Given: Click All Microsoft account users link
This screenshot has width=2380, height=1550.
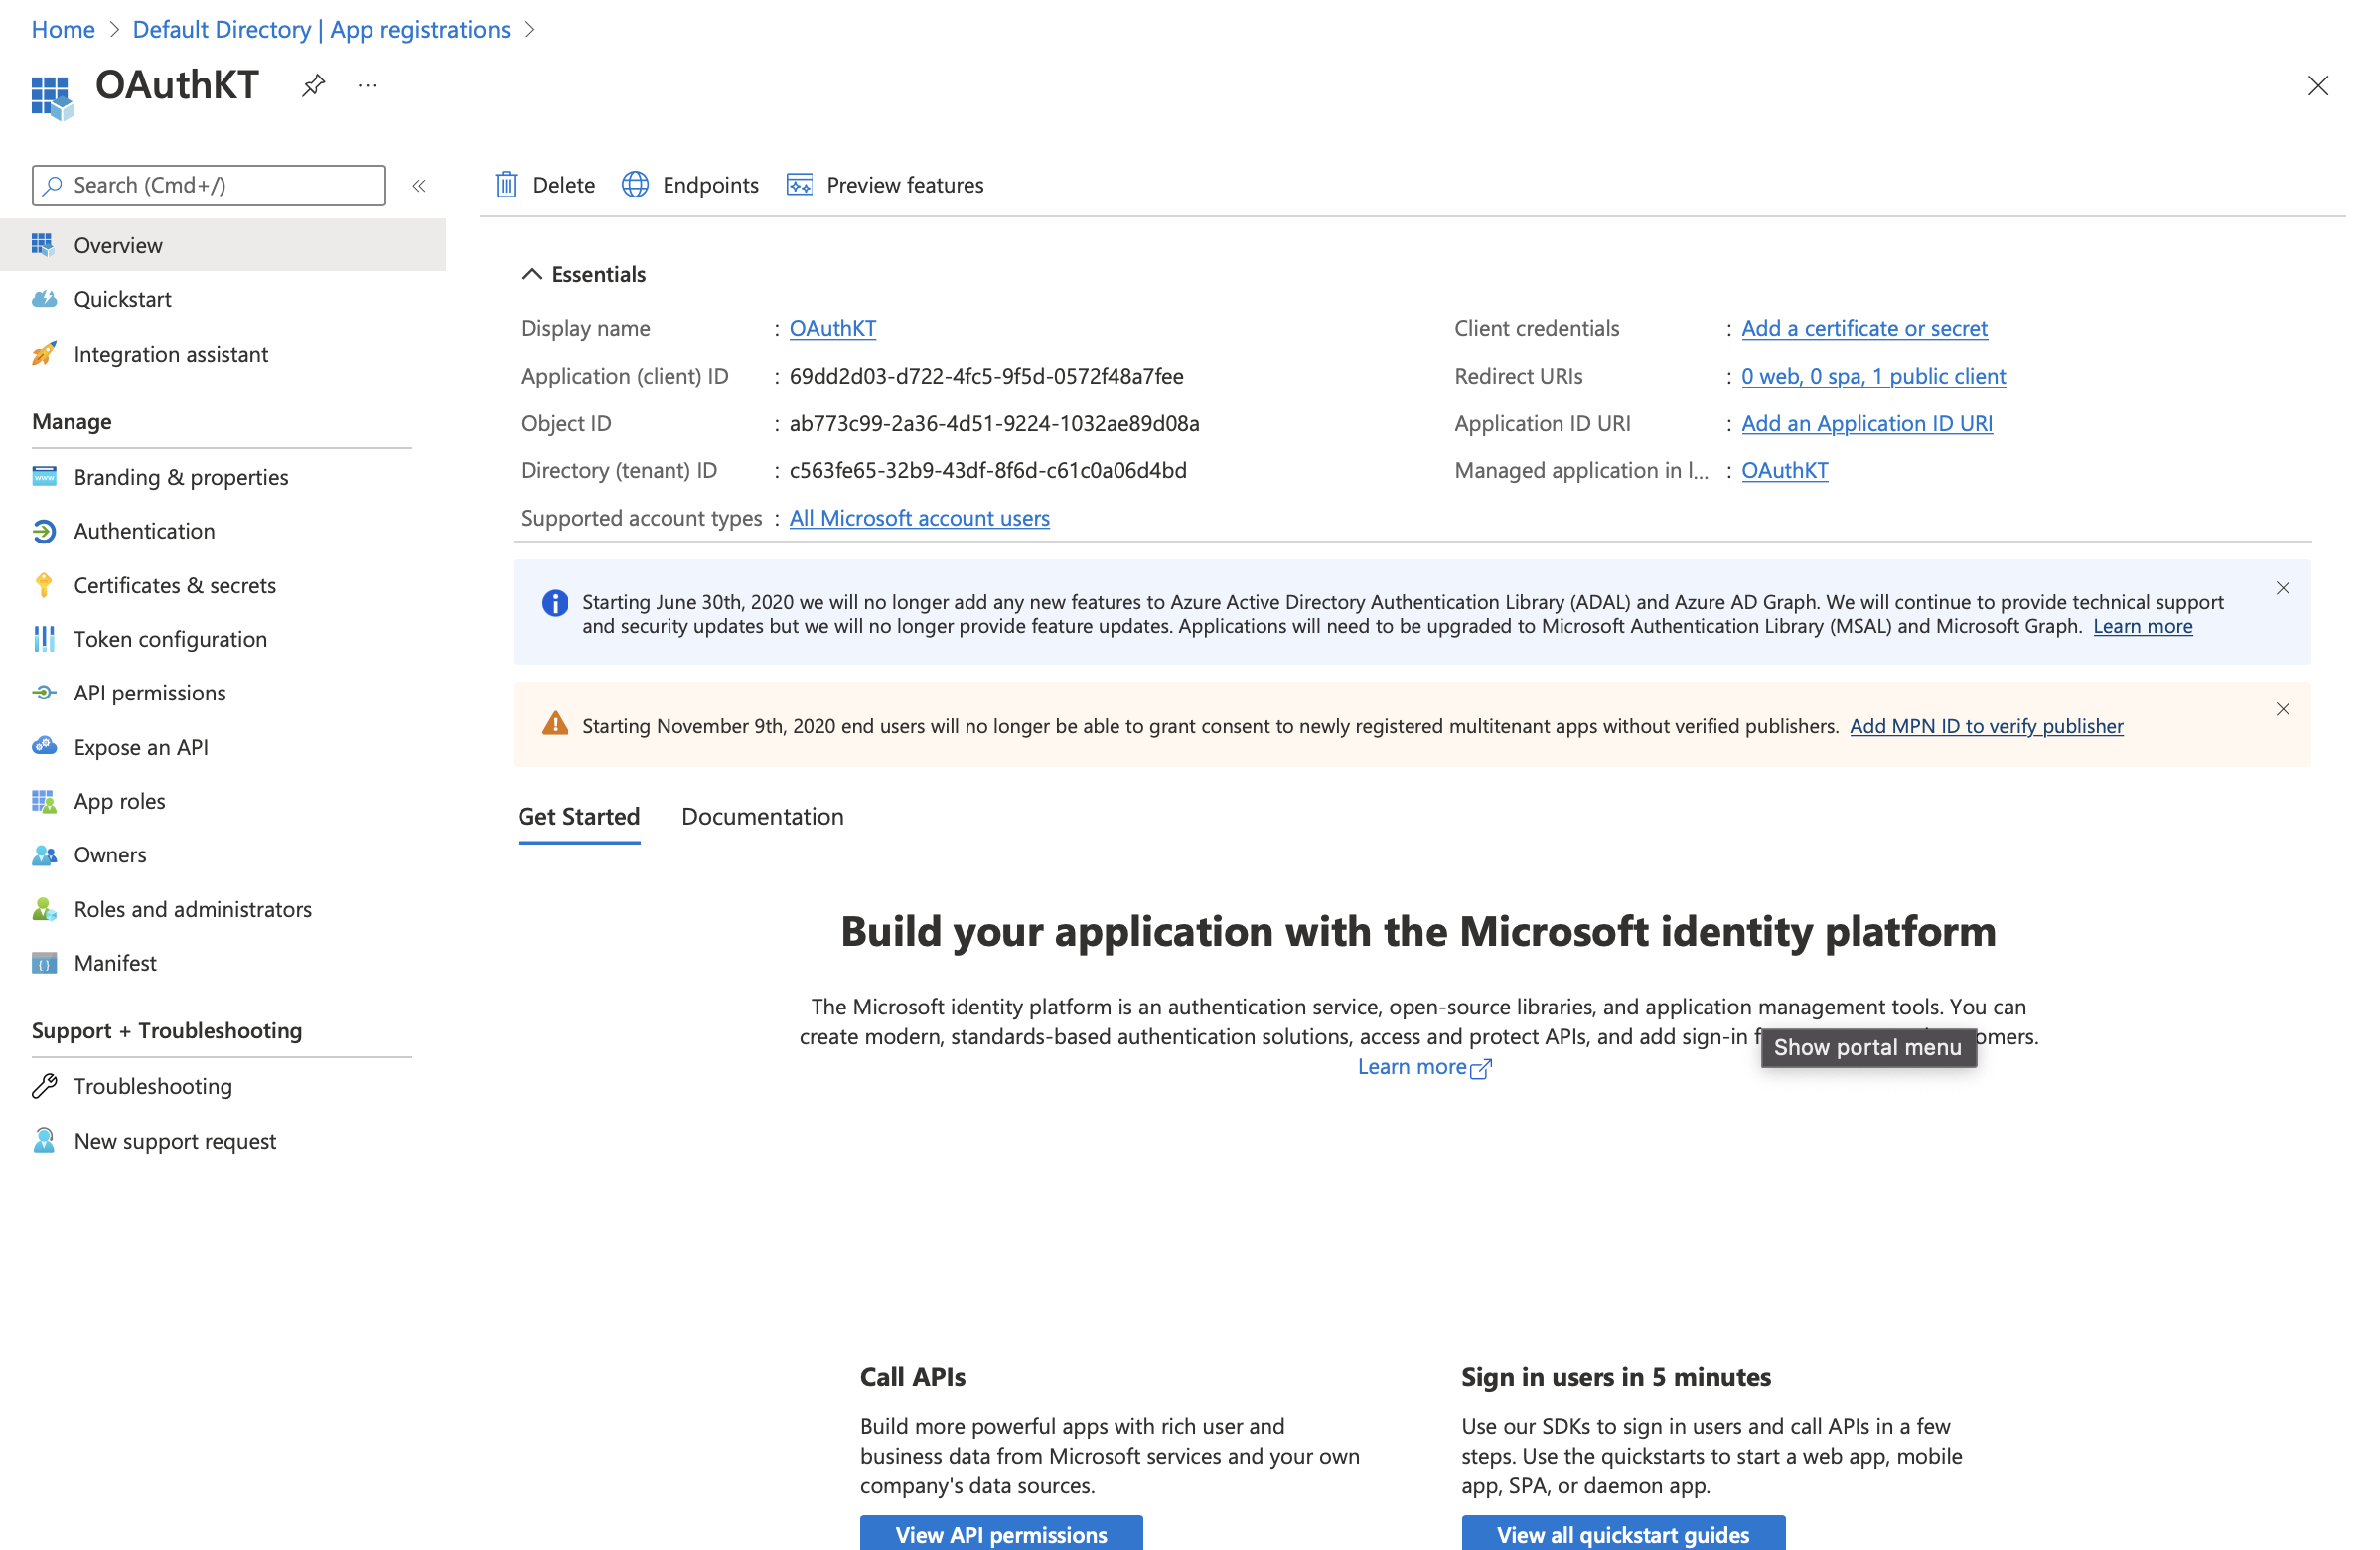Looking at the screenshot, I should 919,518.
